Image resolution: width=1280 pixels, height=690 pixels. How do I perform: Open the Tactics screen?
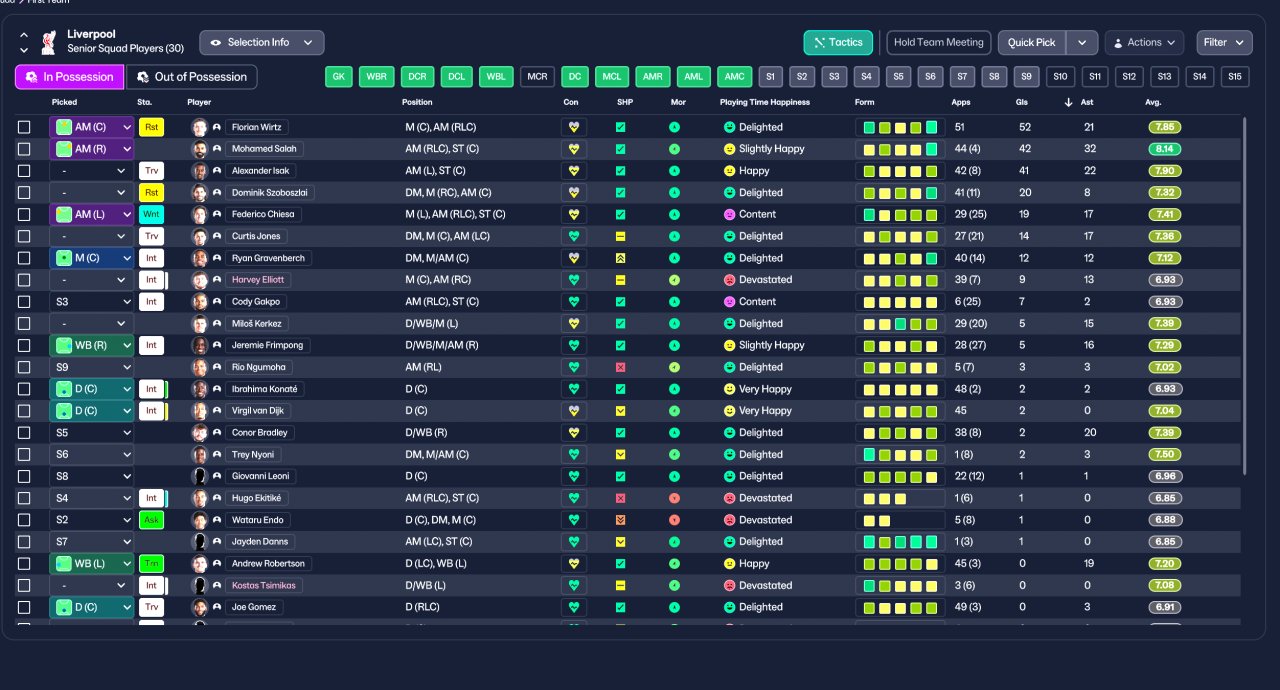point(838,43)
